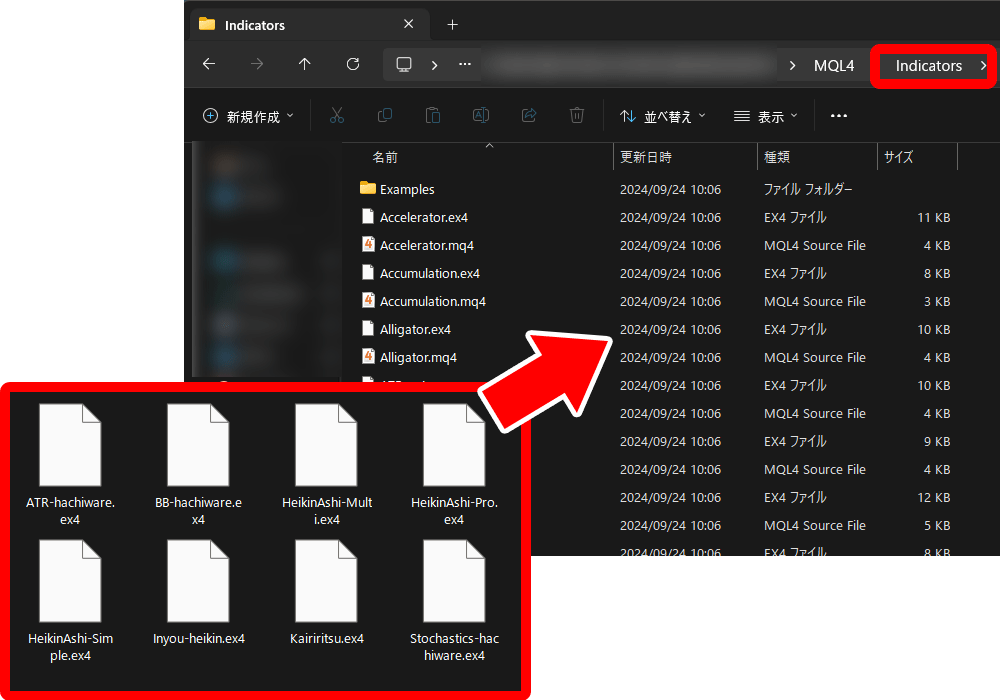Screen dimensions: 1000x700
Task: Add a new tab with plus button
Action: click(452, 24)
